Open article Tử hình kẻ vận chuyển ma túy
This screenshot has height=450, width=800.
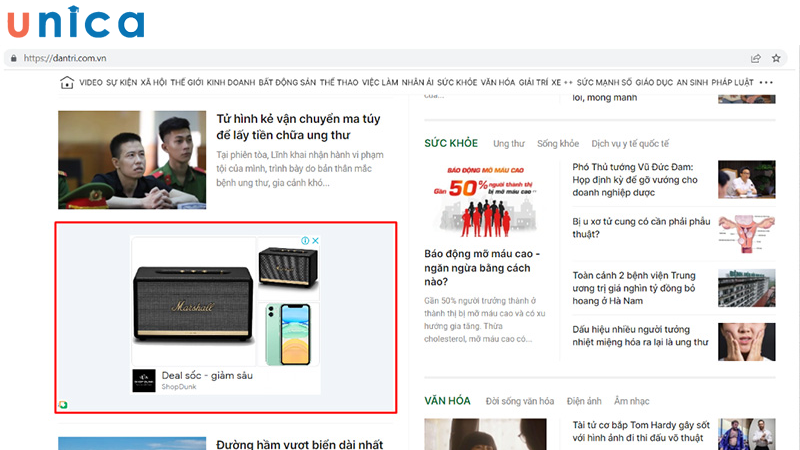(x=298, y=127)
